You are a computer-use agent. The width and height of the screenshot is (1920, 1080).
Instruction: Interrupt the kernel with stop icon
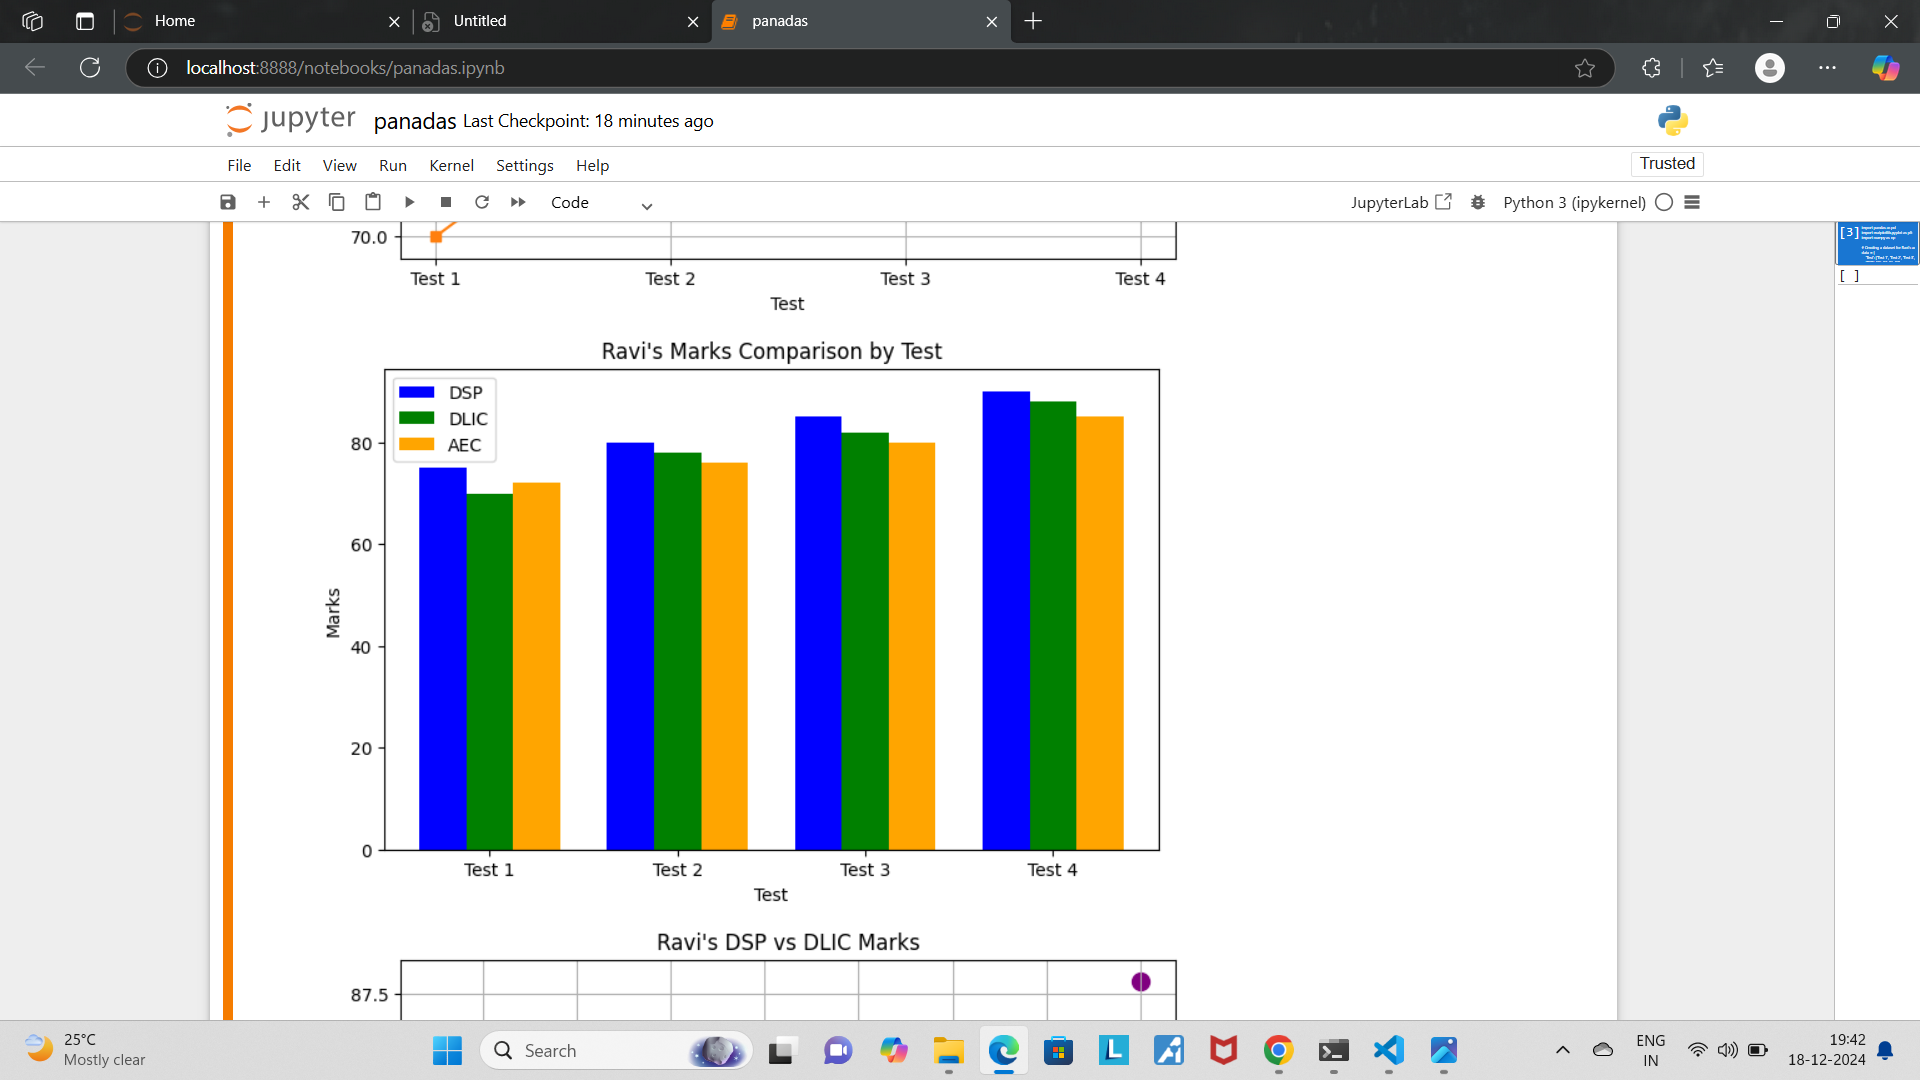point(446,202)
